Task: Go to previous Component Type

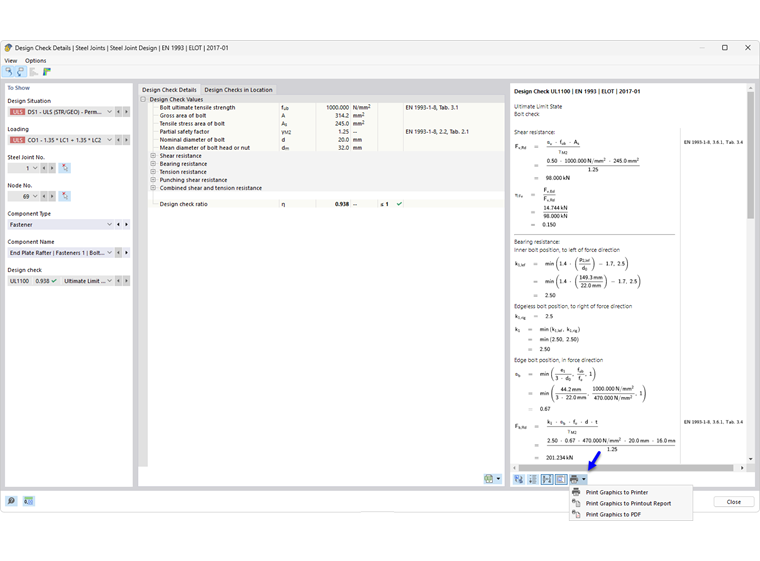Action: pyautogui.click(x=118, y=224)
